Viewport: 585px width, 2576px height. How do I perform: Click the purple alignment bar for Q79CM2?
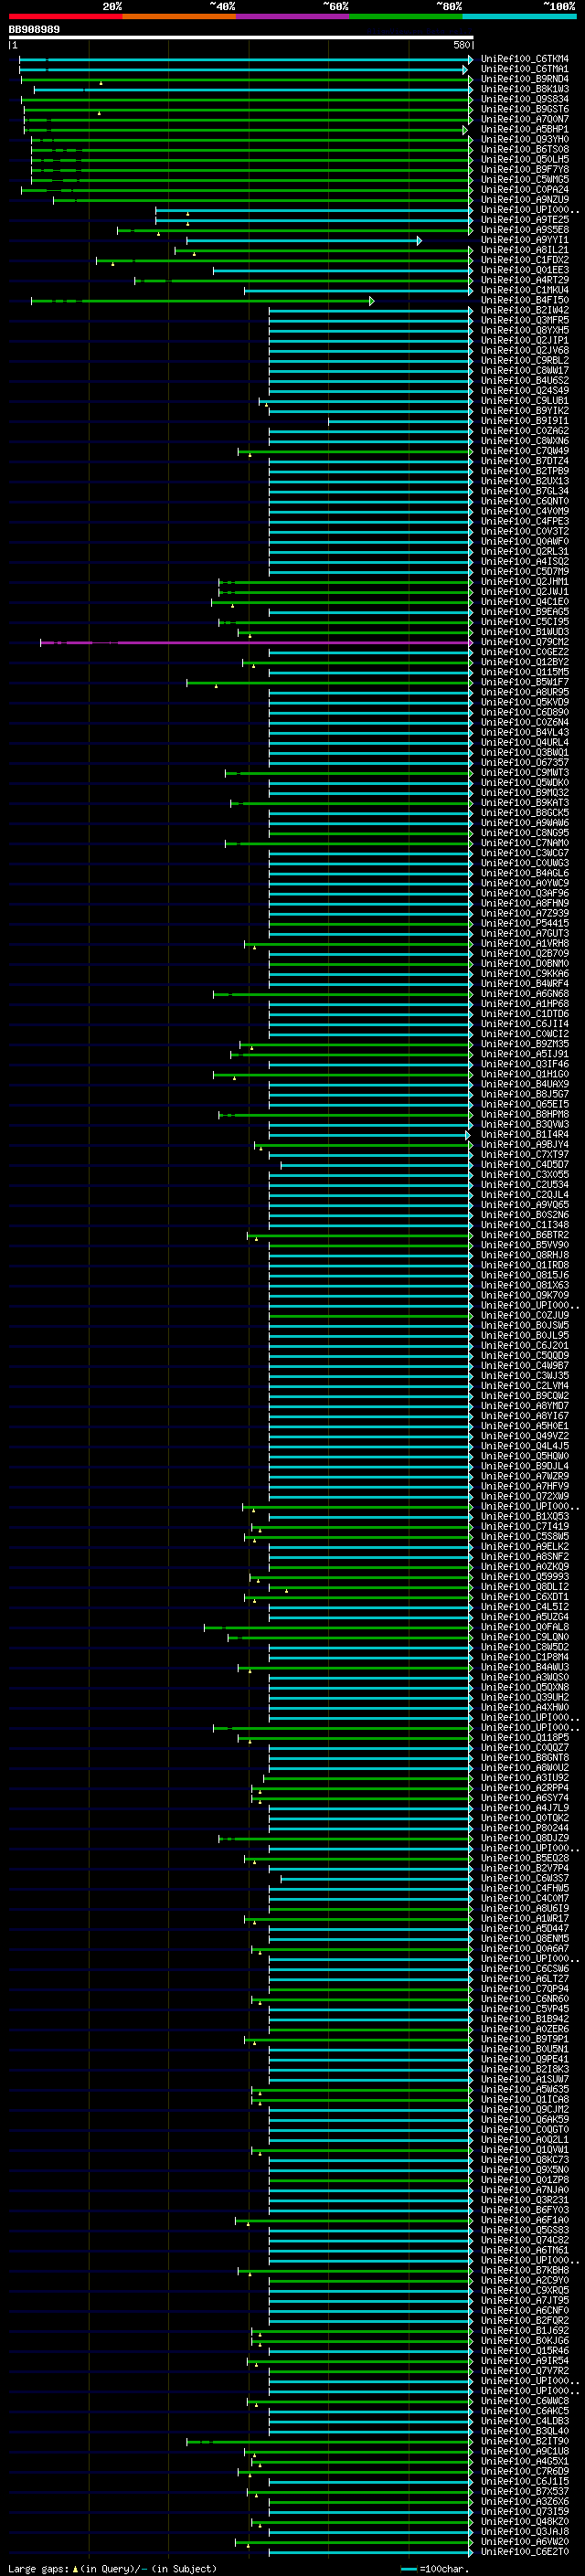(x=256, y=643)
